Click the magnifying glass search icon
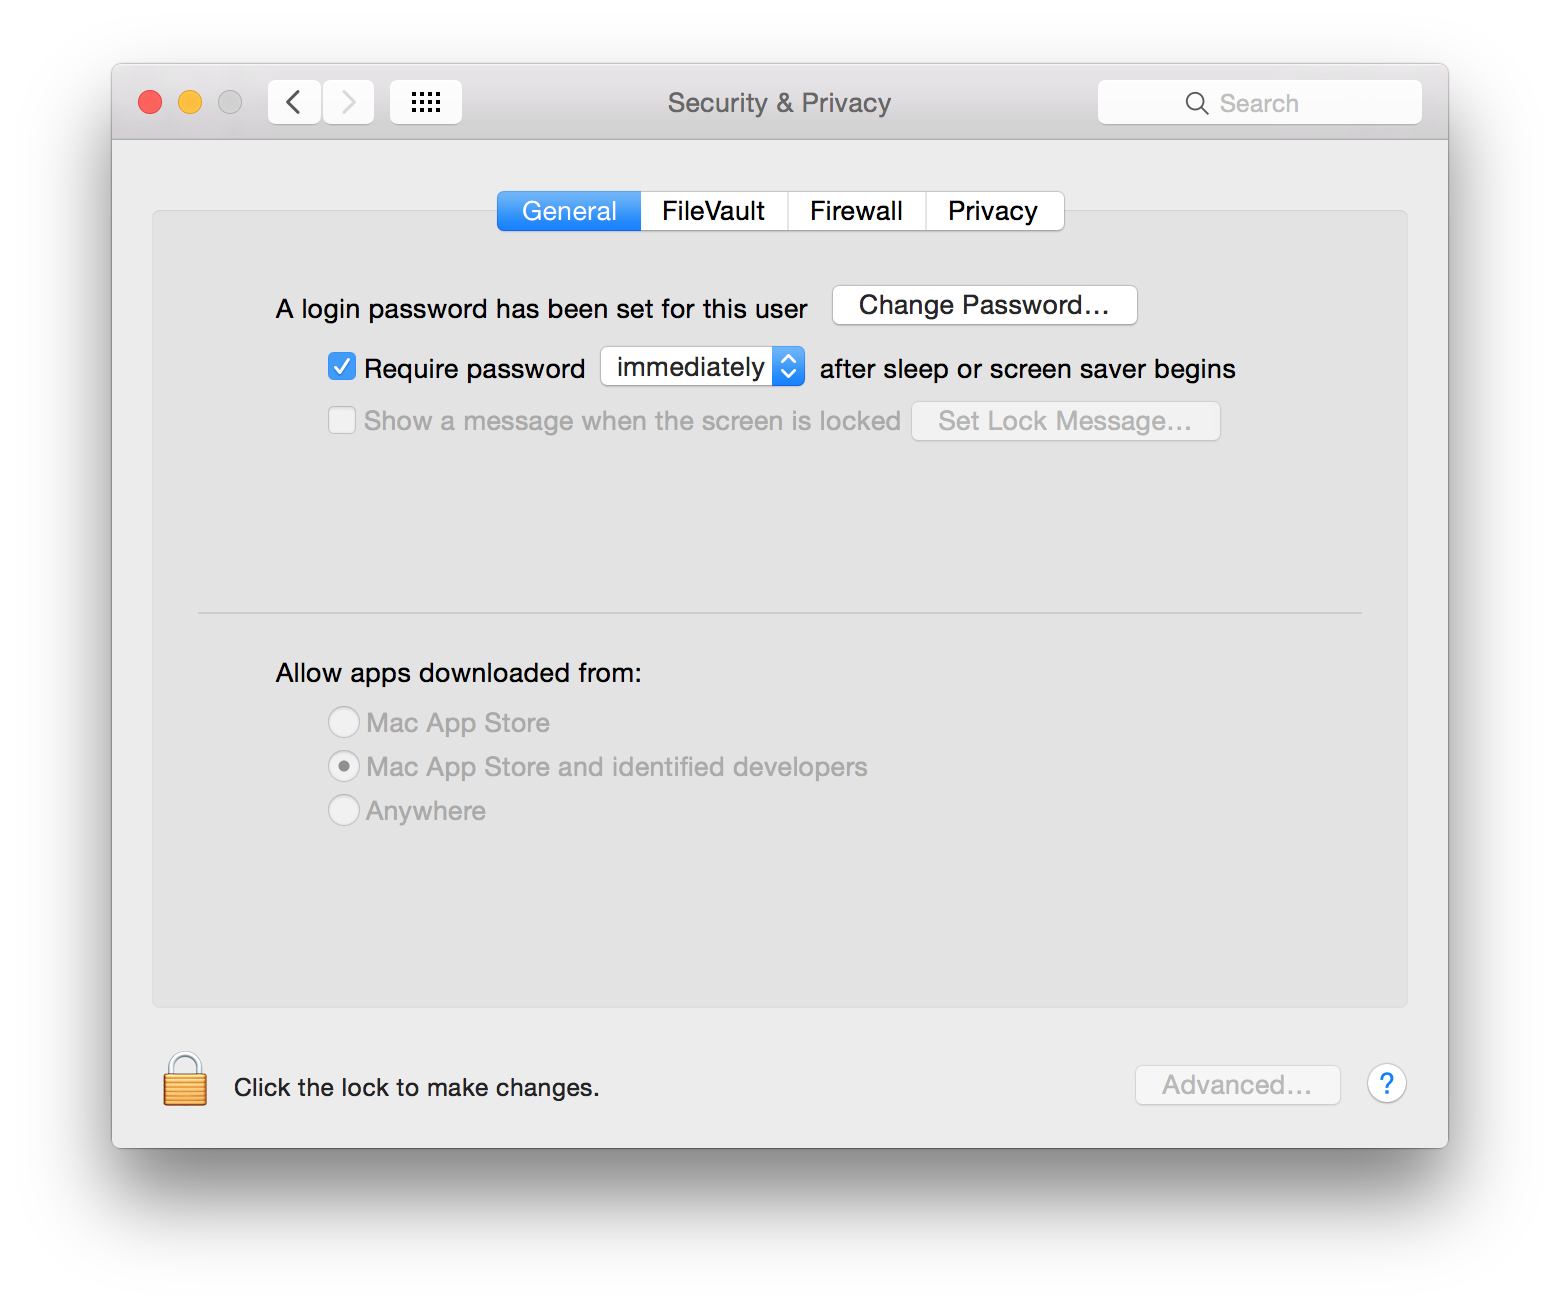1560x1308 pixels. click(1196, 103)
